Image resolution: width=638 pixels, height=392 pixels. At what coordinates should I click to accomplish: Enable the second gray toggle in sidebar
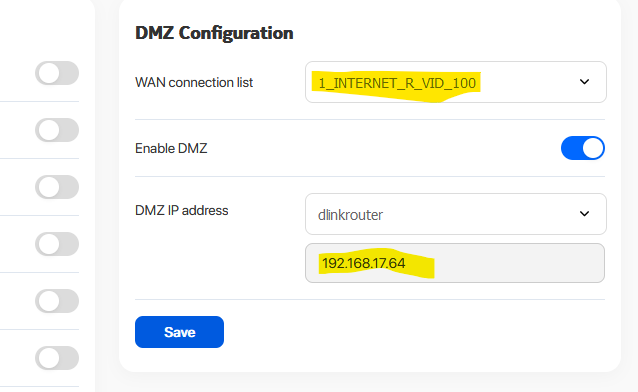[57, 130]
